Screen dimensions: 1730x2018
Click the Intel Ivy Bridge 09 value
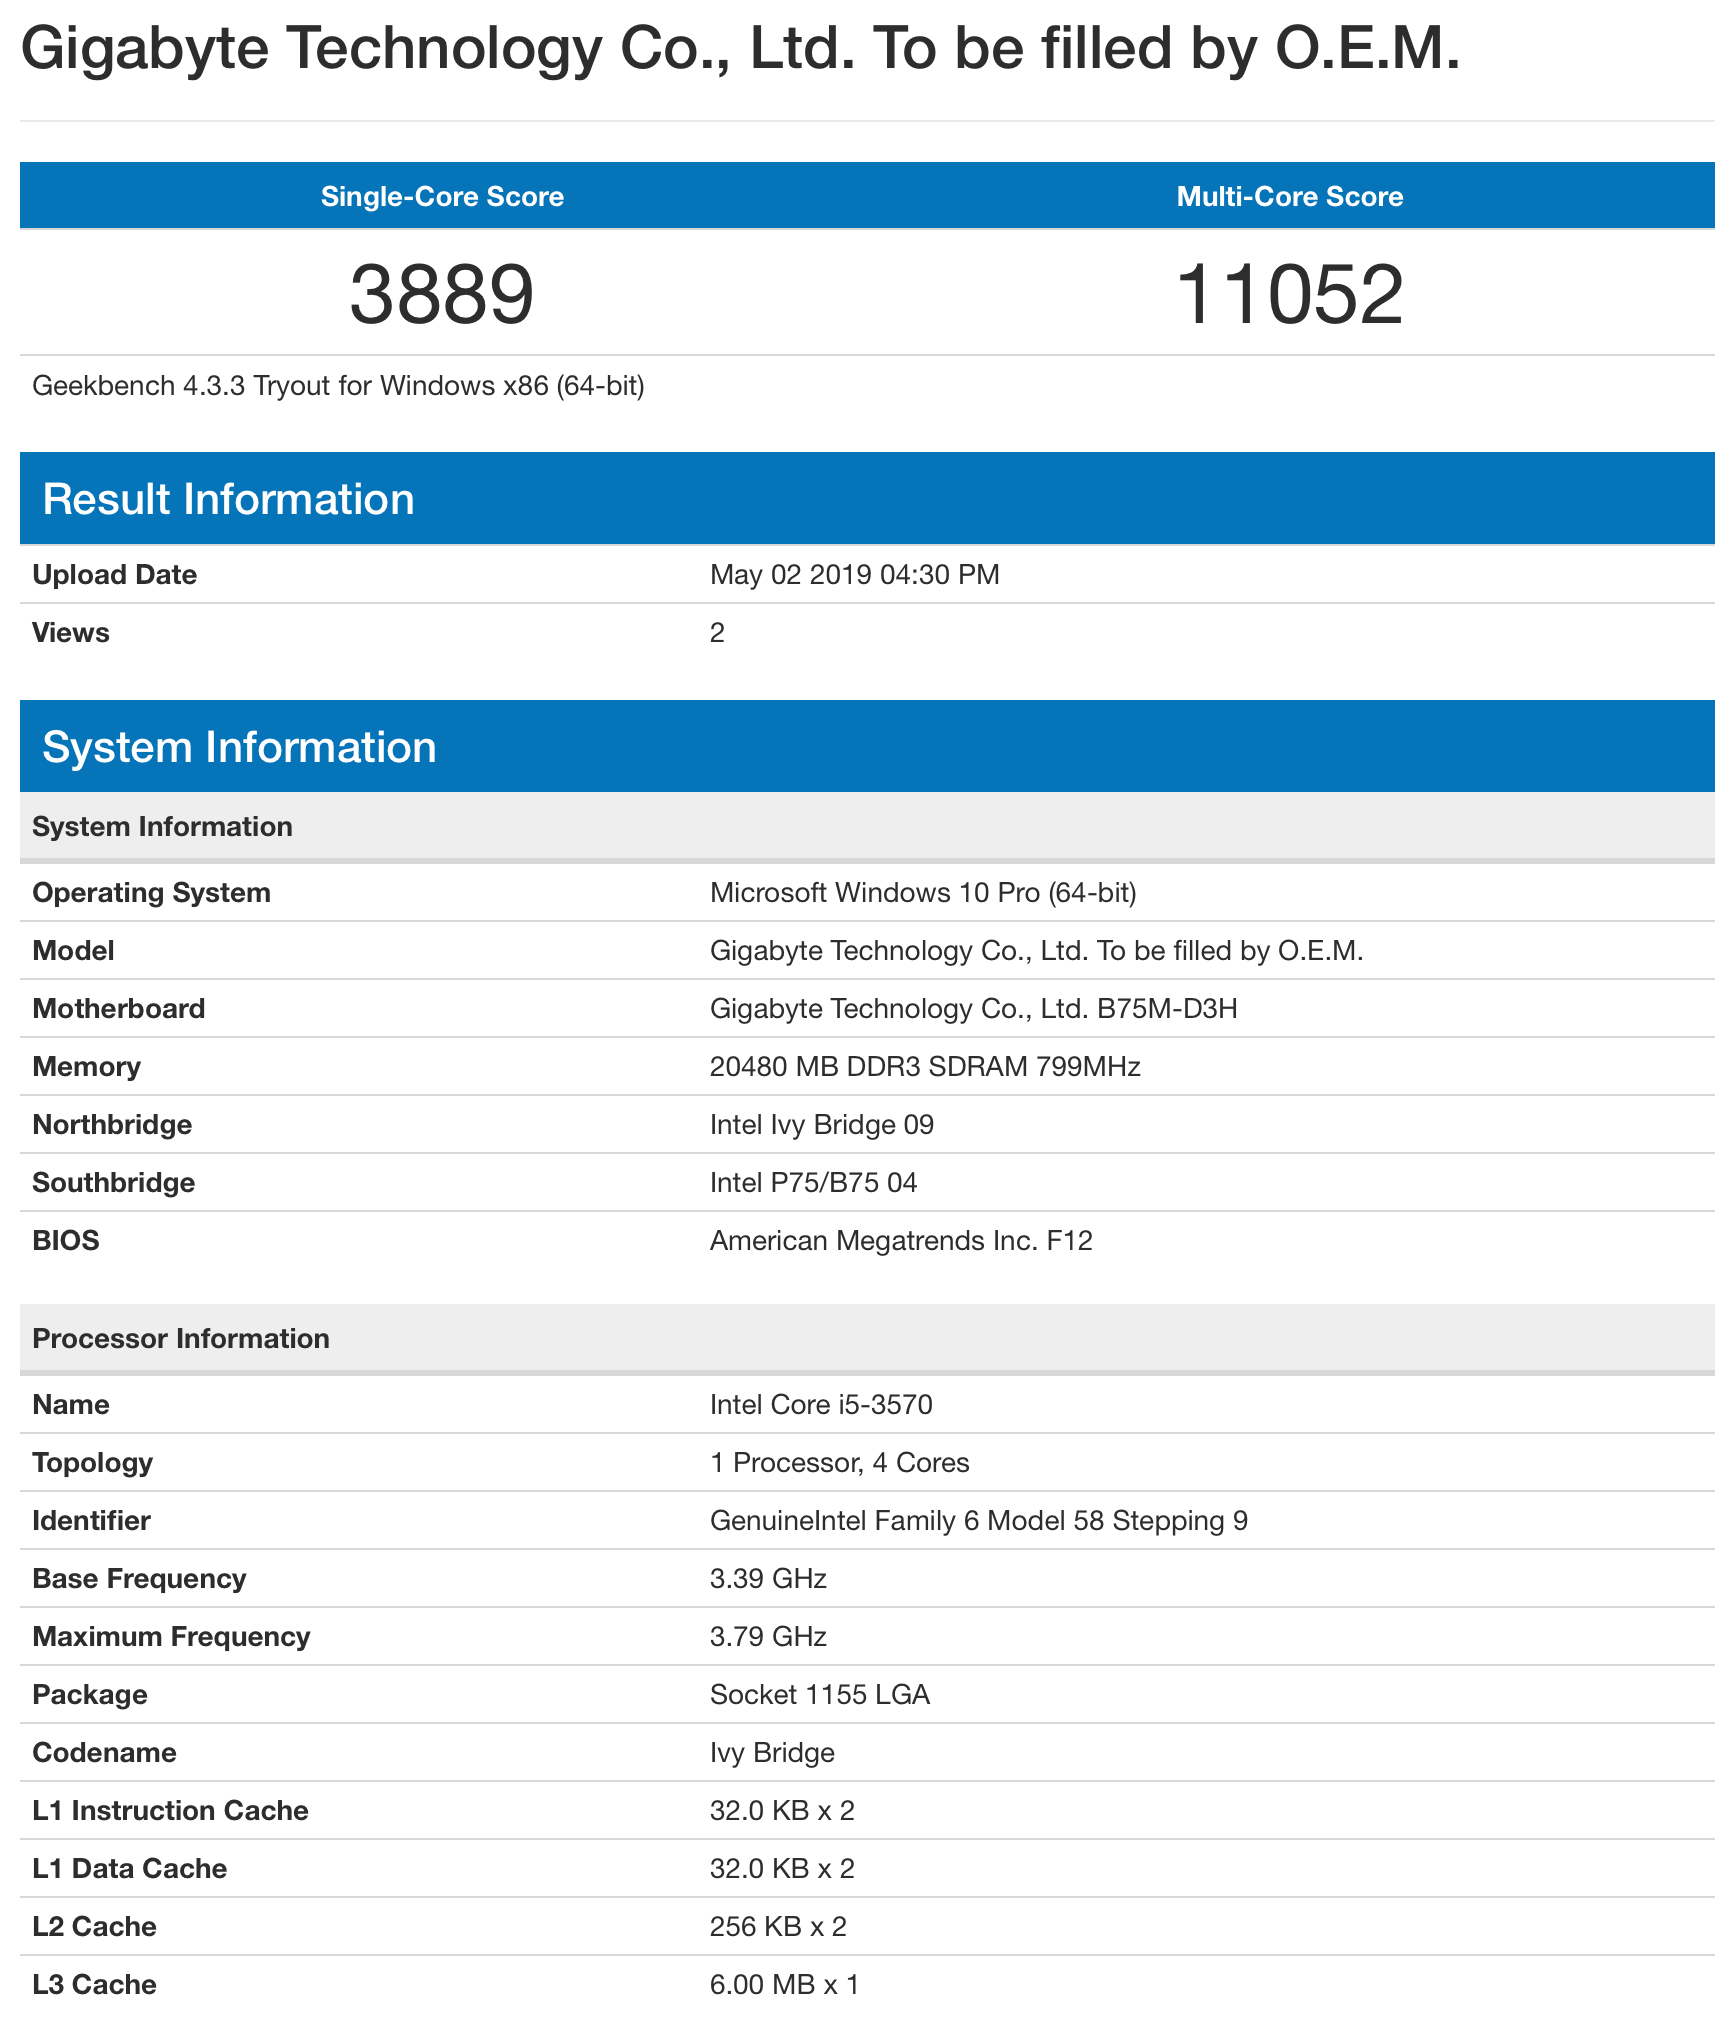[822, 1125]
